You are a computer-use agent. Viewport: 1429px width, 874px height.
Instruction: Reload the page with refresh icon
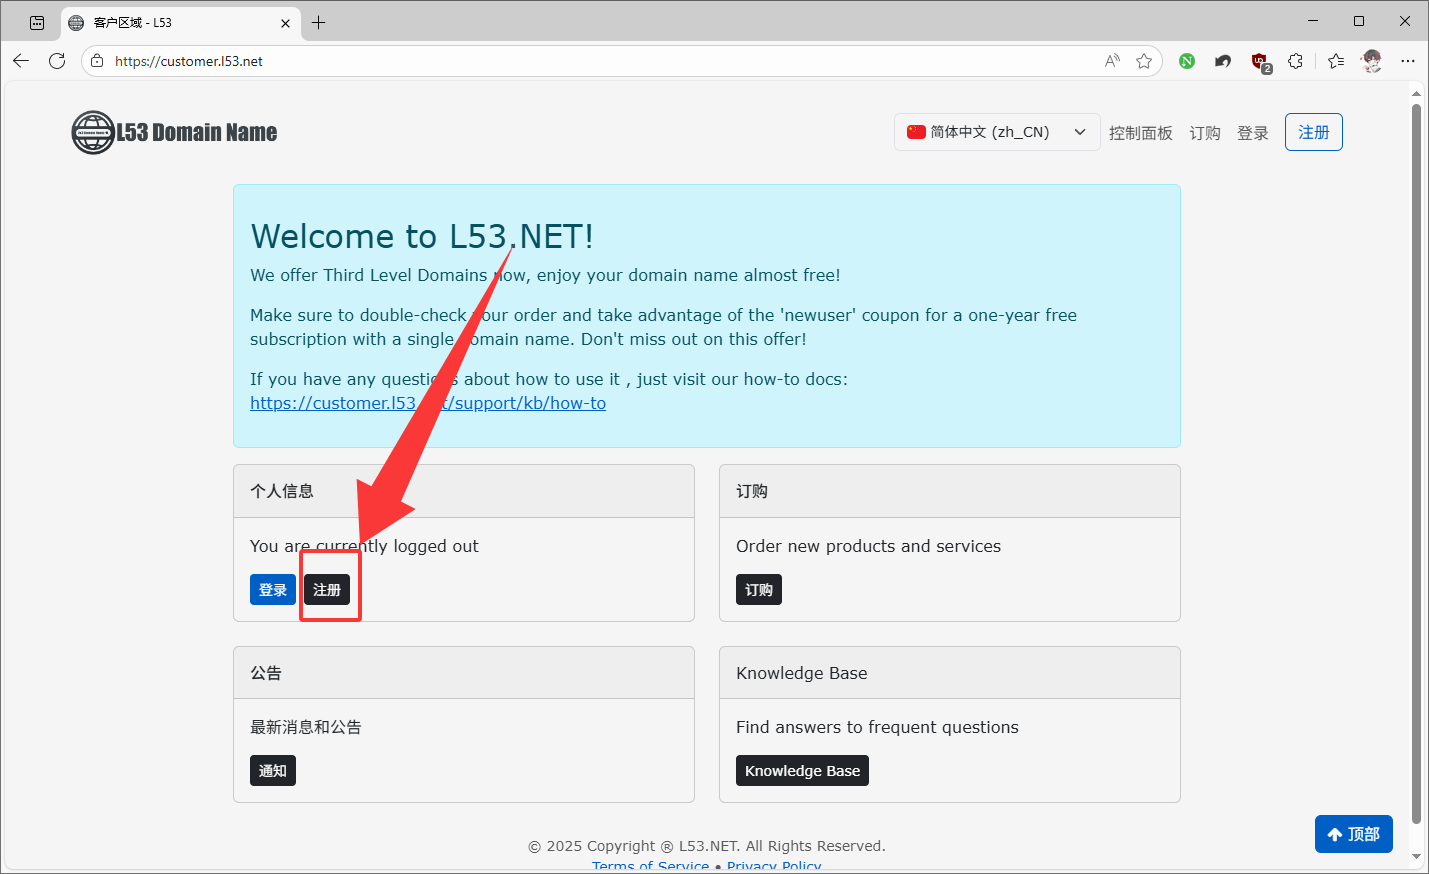[x=57, y=61]
